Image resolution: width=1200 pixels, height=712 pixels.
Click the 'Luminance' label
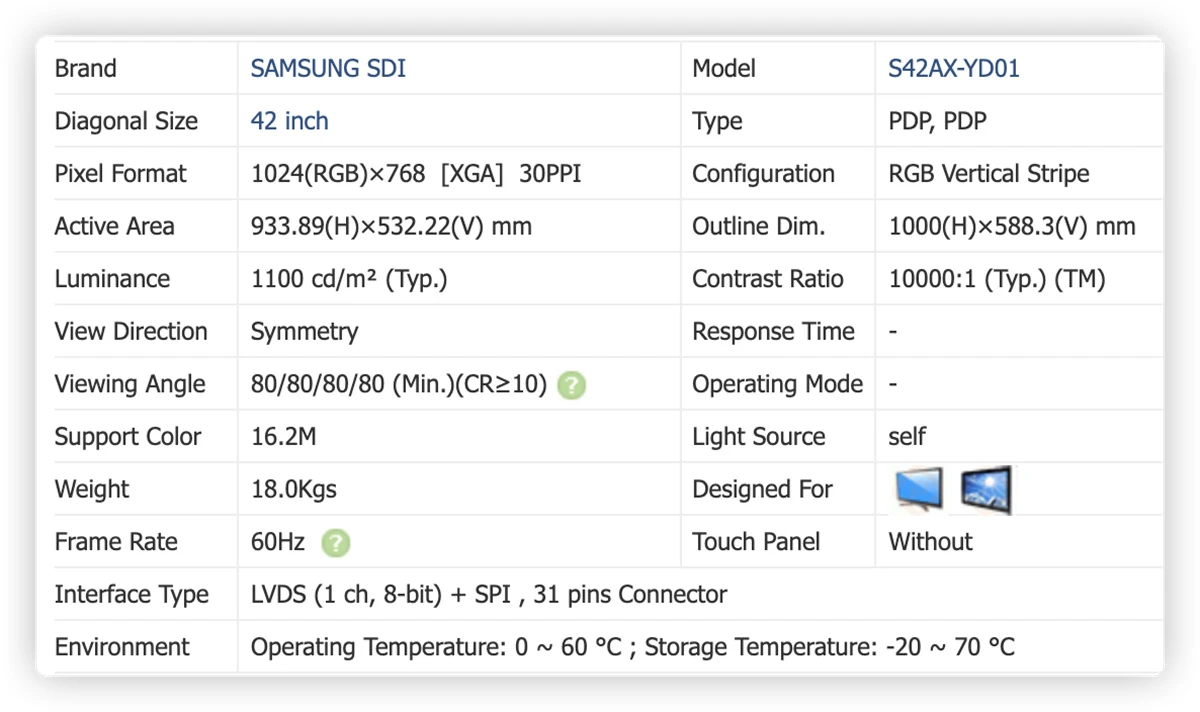click(112, 279)
